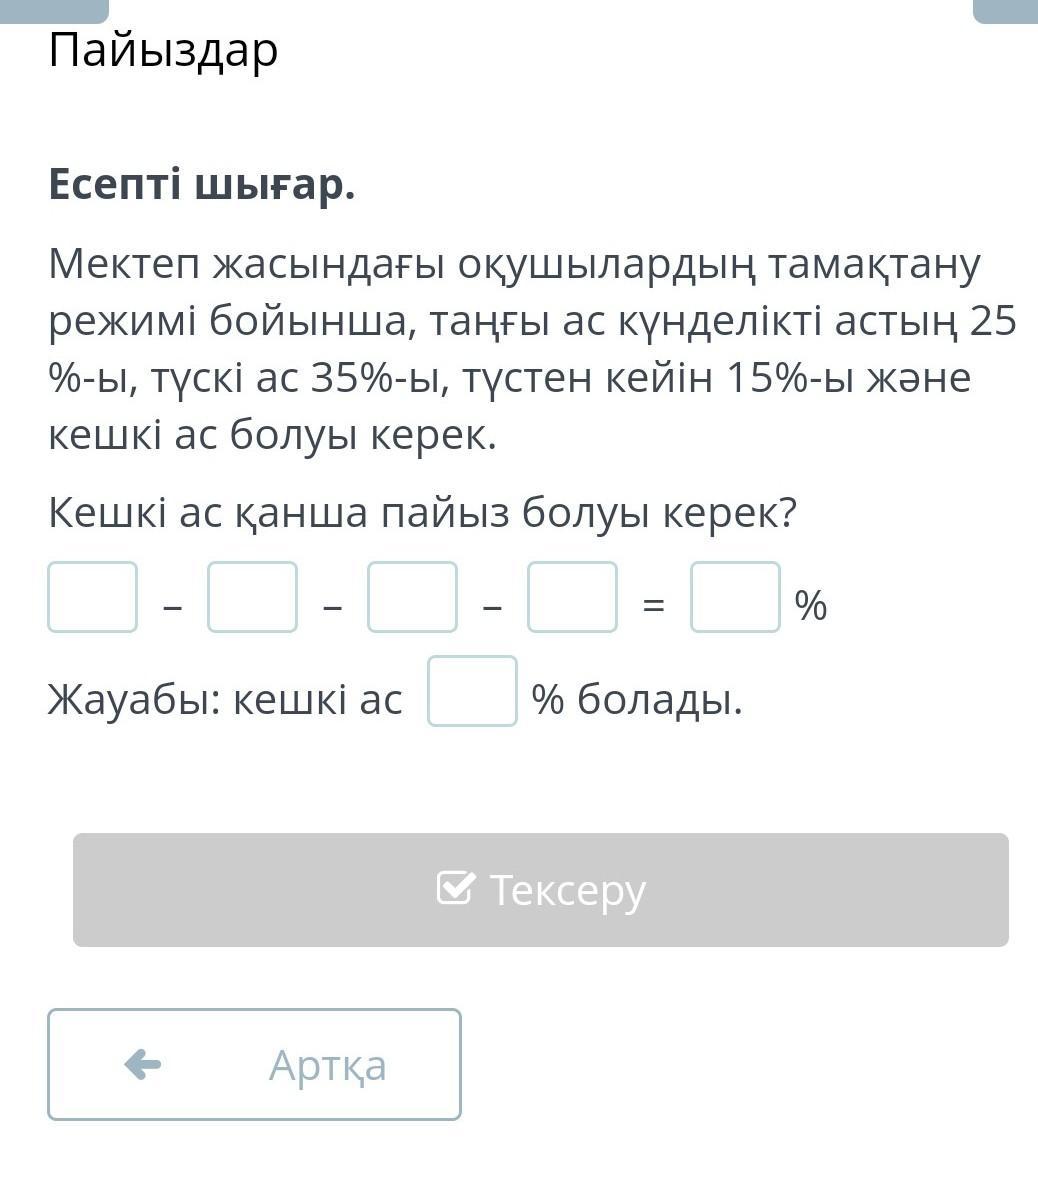Click the percent sign after the result box

[811, 605]
